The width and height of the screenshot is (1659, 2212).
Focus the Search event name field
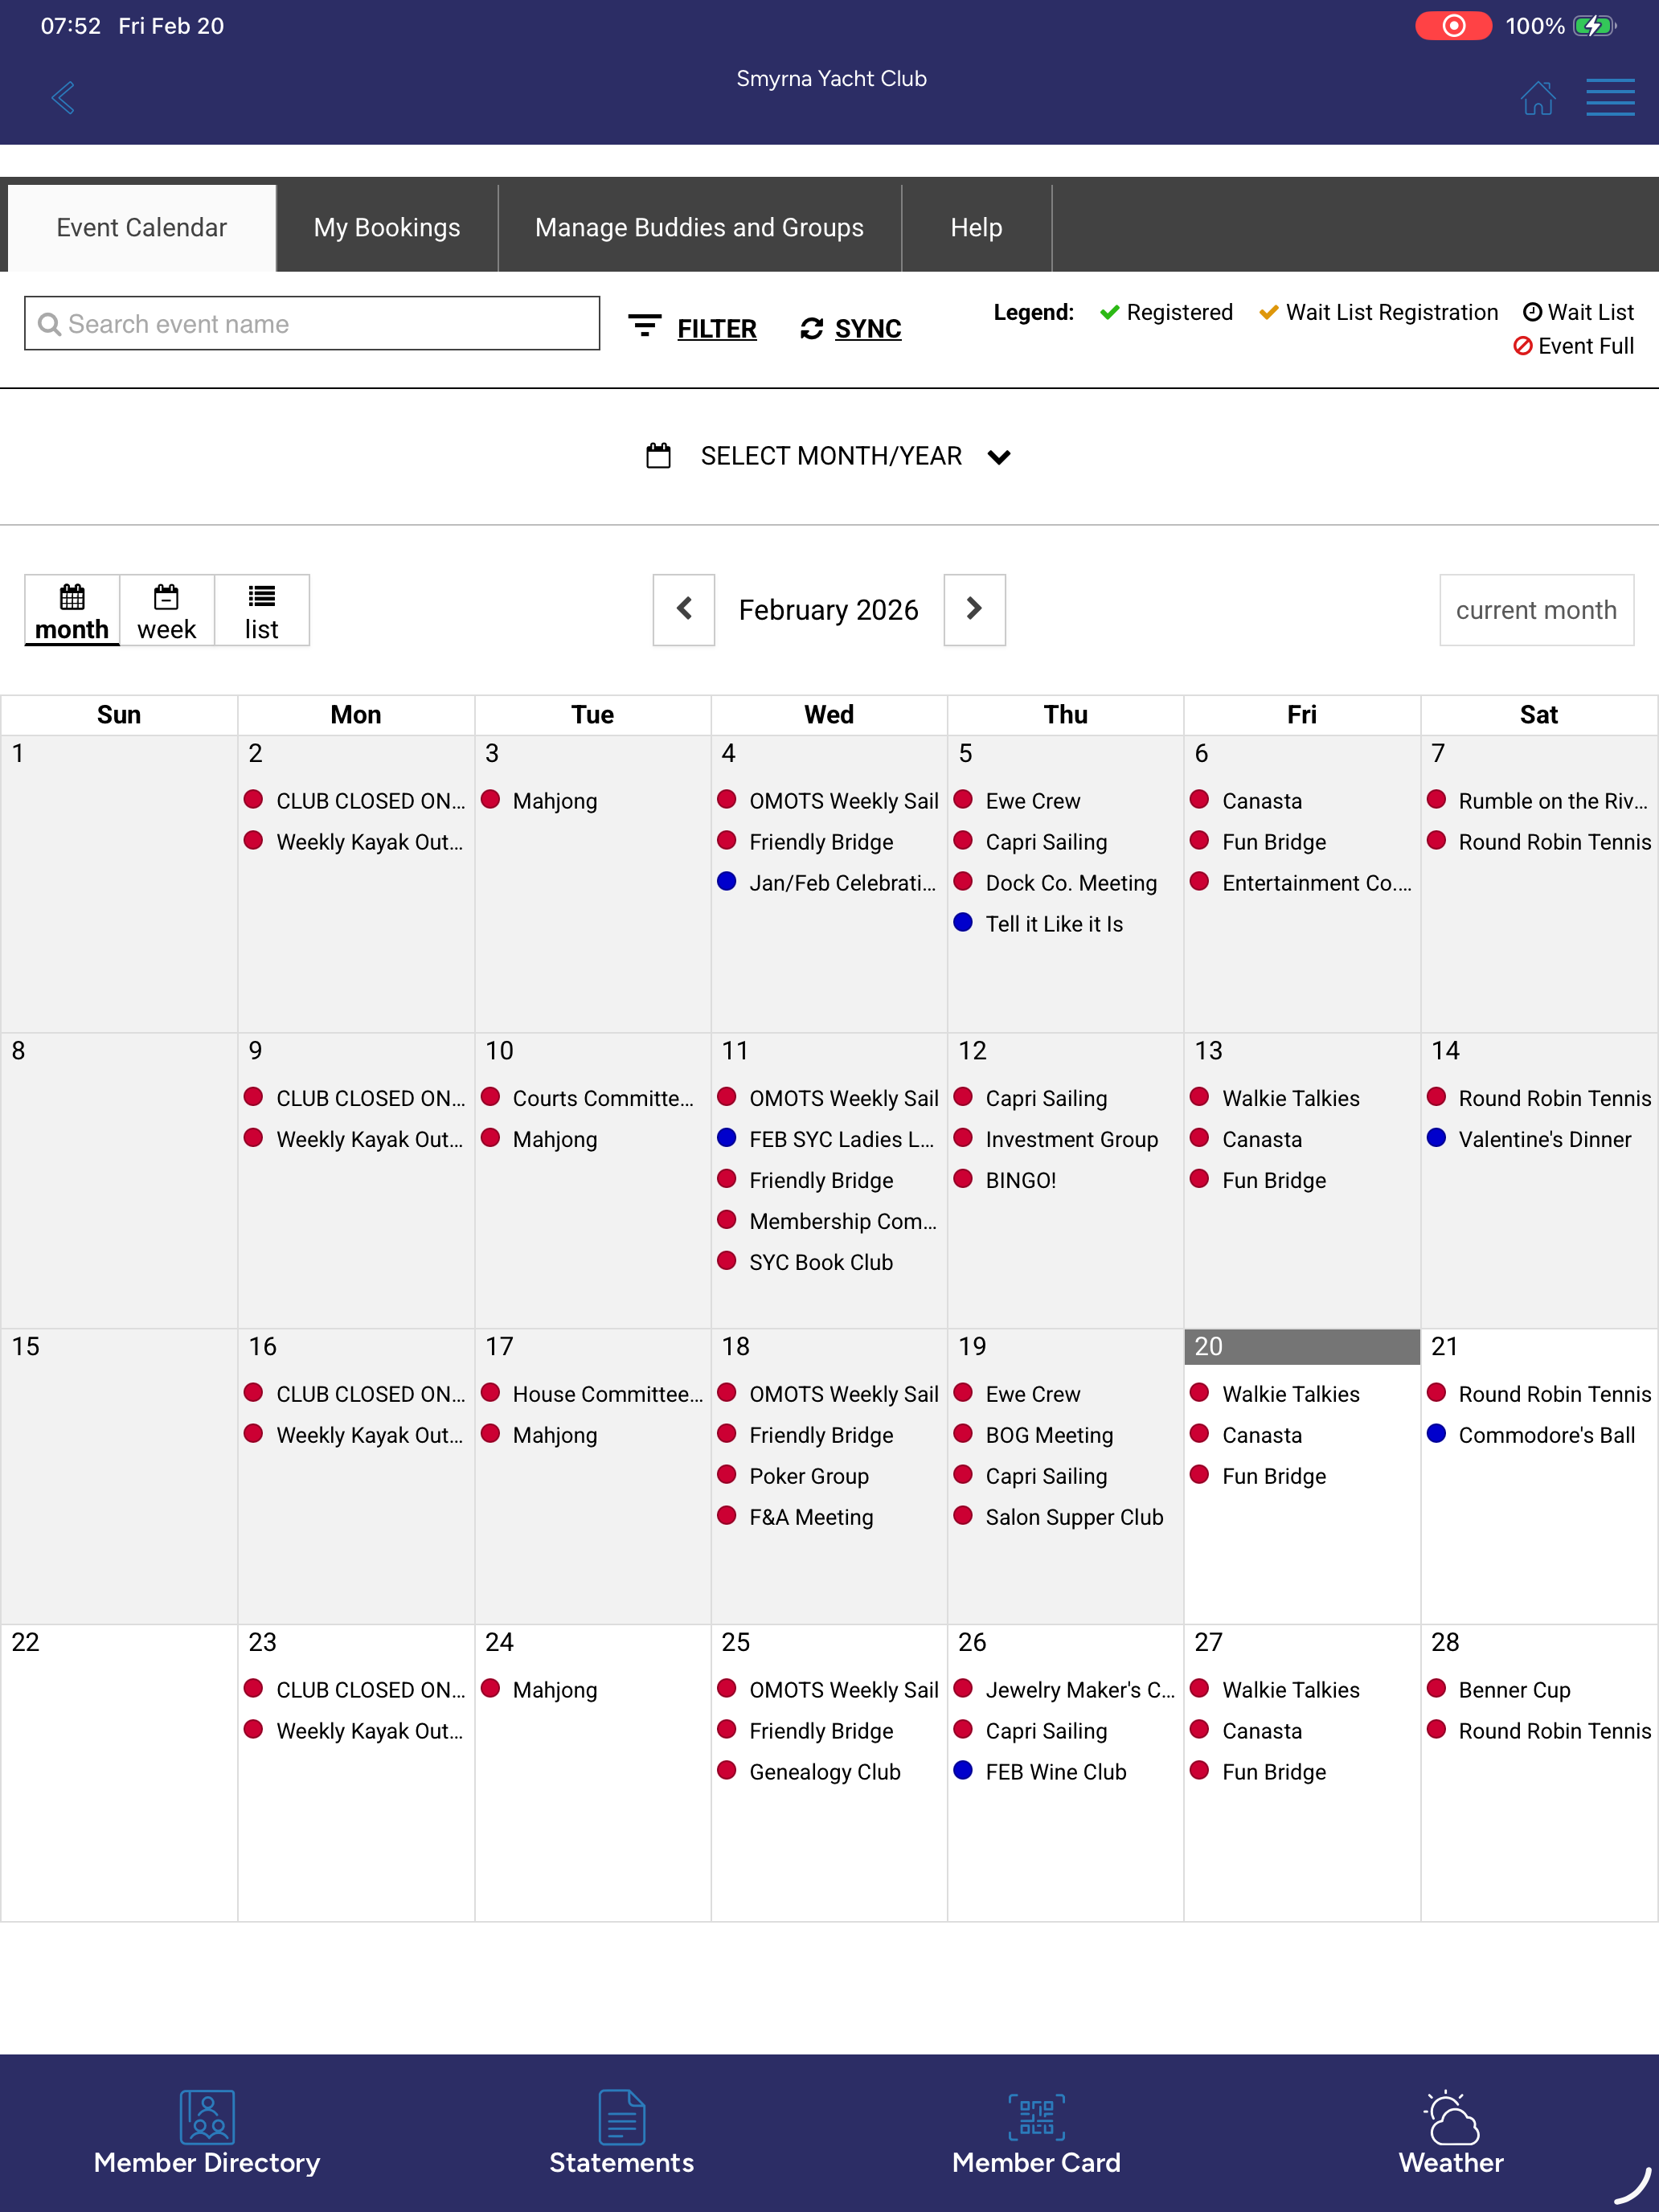tap(312, 323)
